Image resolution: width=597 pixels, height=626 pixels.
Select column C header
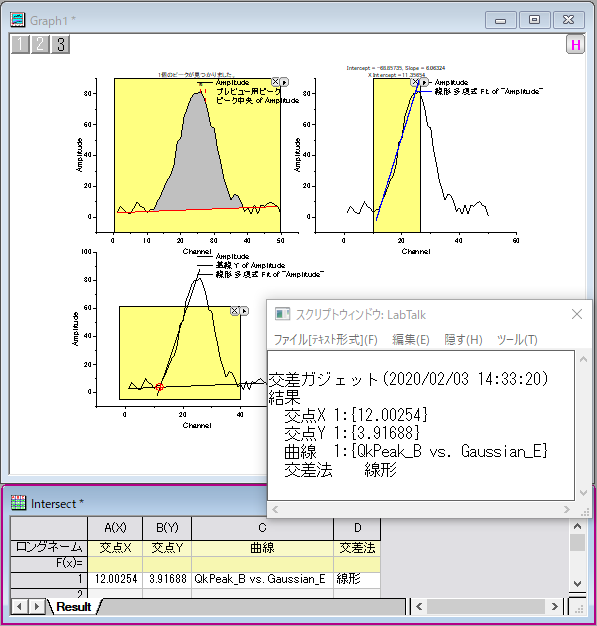point(262,528)
